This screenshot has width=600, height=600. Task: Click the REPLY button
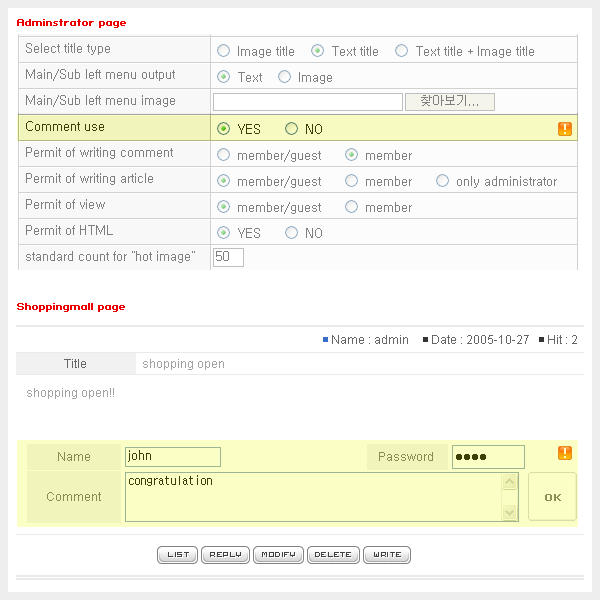[x=225, y=554]
